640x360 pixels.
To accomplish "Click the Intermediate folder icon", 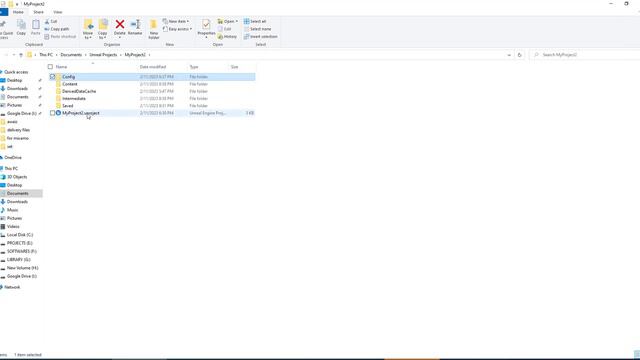I will (x=58, y=98).
